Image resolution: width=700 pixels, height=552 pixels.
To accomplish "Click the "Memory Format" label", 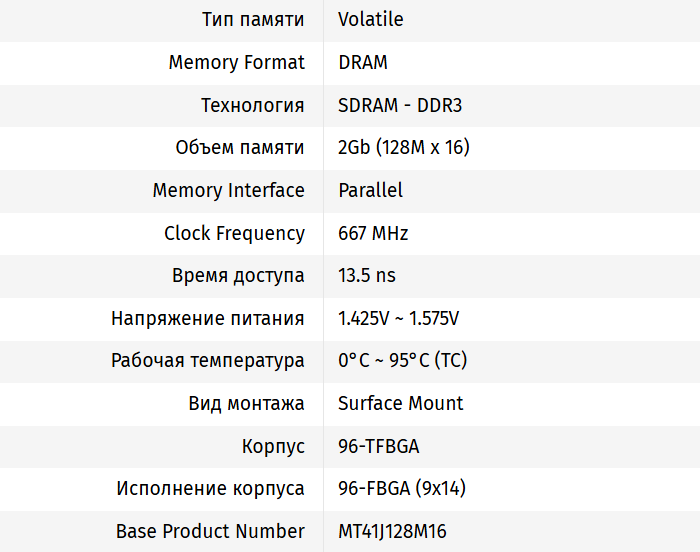I will (x=236, y=62).
